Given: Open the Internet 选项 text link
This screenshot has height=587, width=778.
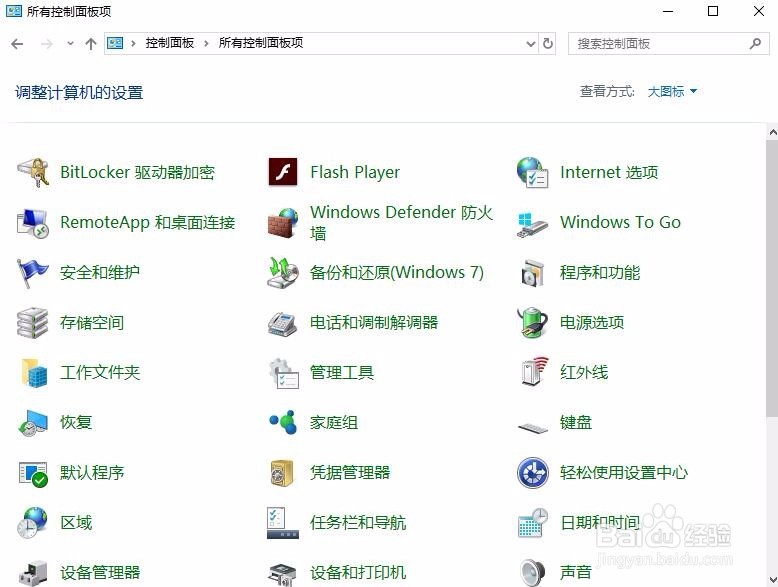Looking at the screenshot, I should [609, 172].
